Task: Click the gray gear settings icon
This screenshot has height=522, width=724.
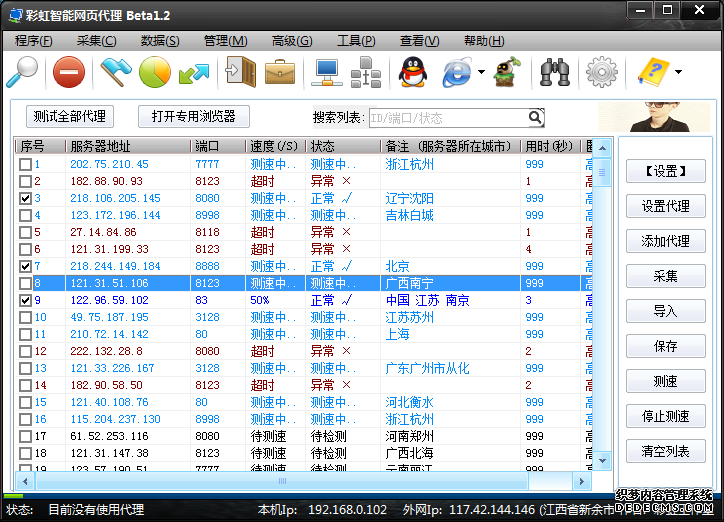Action: click(602, 72)
